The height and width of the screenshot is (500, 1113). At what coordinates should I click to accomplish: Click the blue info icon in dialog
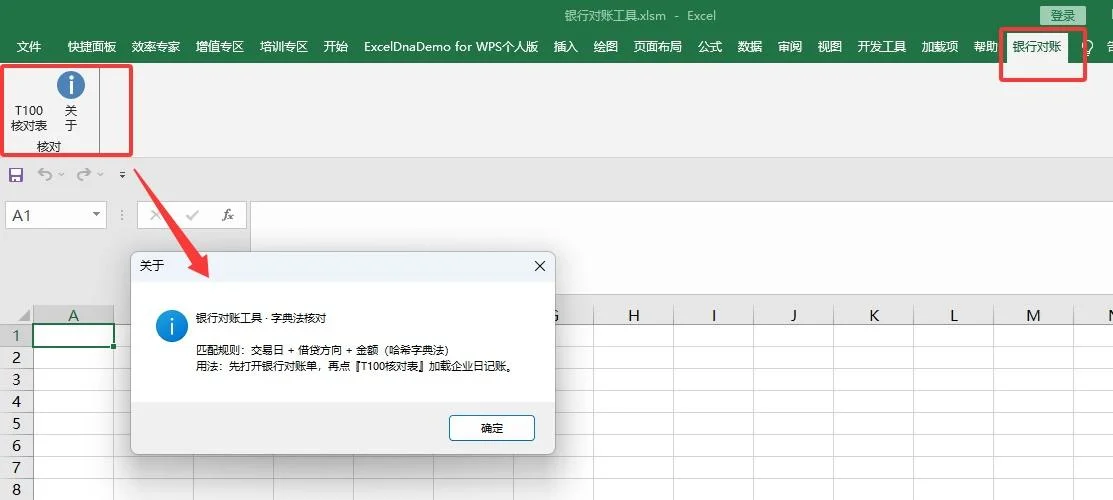172,326
